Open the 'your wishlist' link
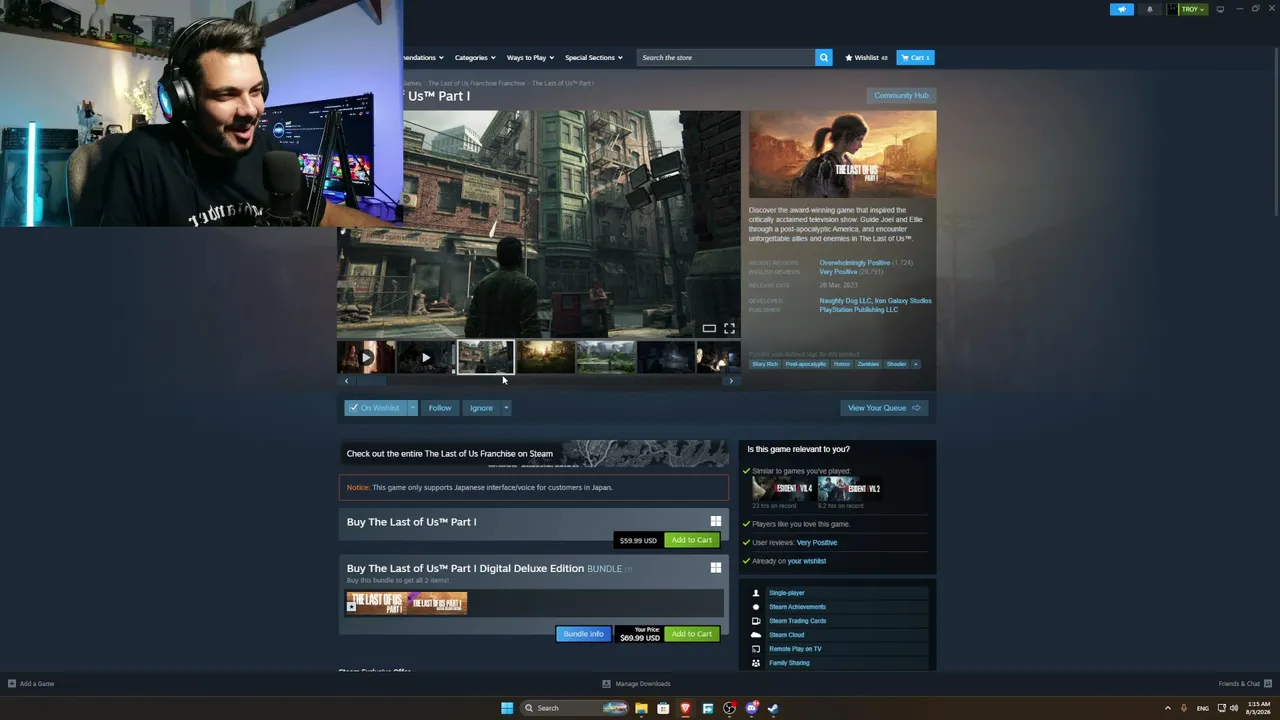 click(x=807, y=561)
